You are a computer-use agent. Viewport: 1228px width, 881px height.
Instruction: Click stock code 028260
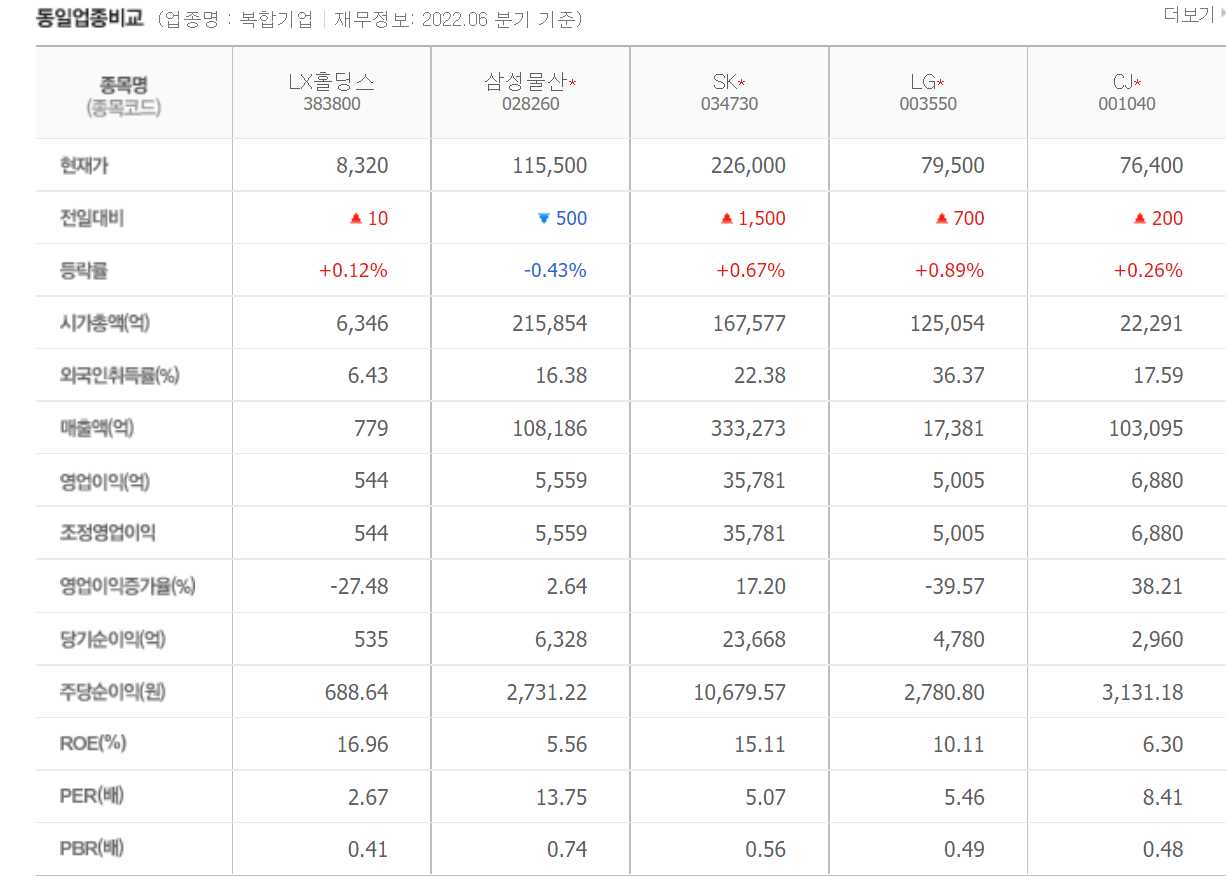click(x=531, y=104)
